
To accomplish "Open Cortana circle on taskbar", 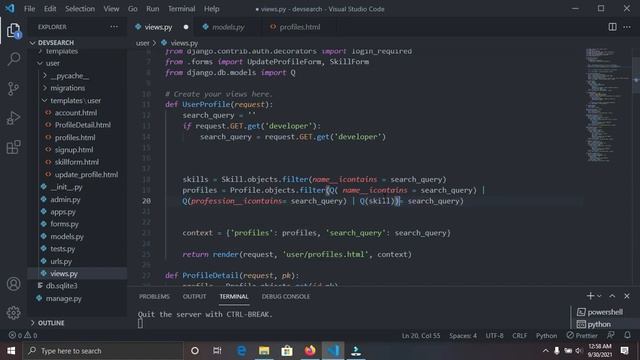I will click(195, 351).
